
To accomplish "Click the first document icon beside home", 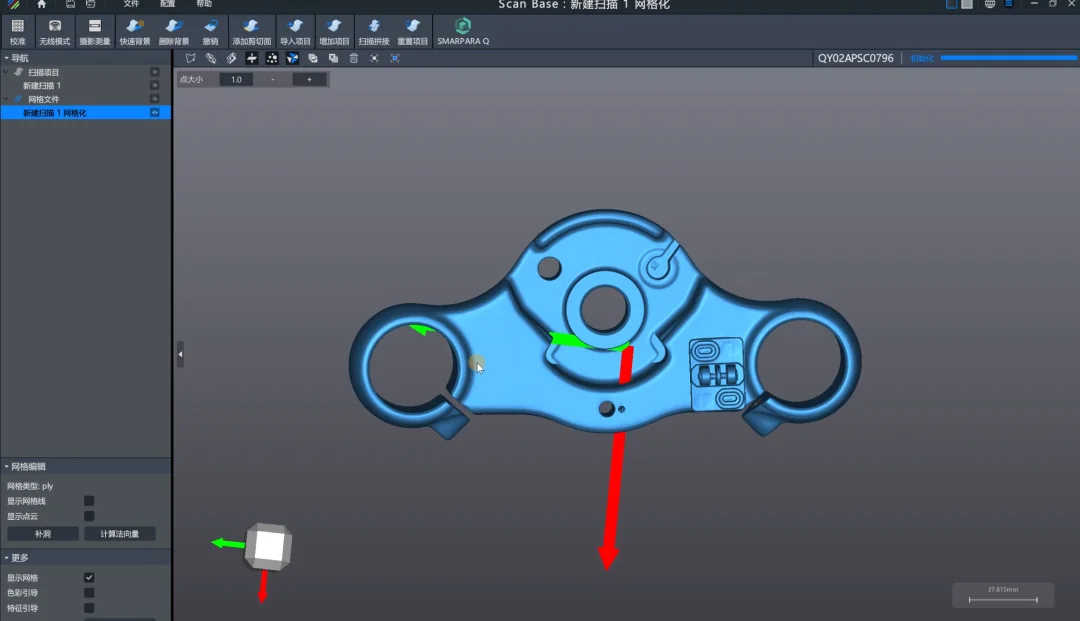I will point(70,4).
